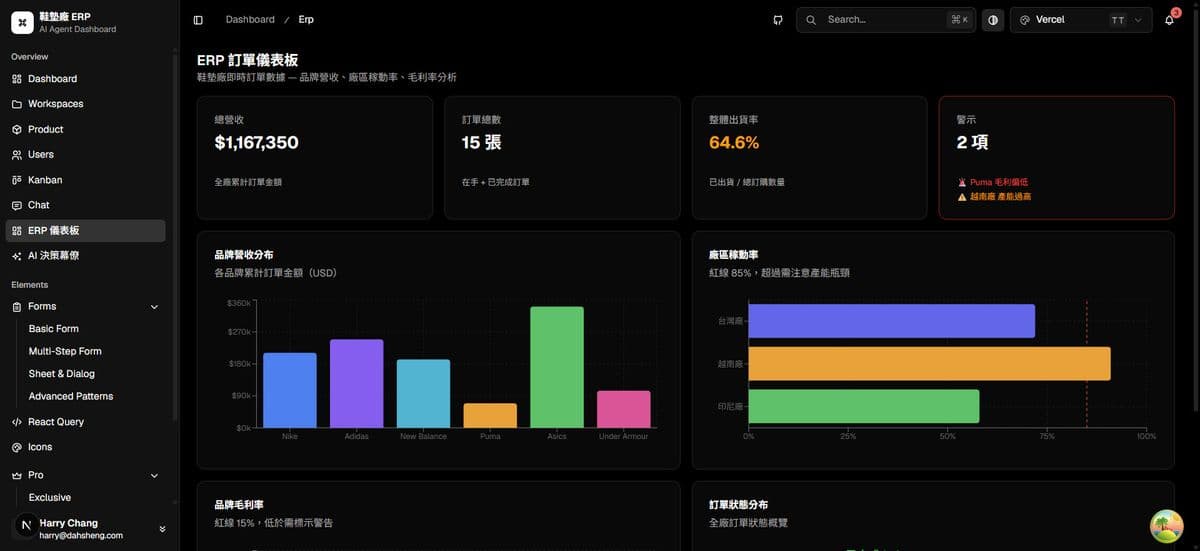
Task: Open the GitHub repository icon
Action: tap(778, 20)
